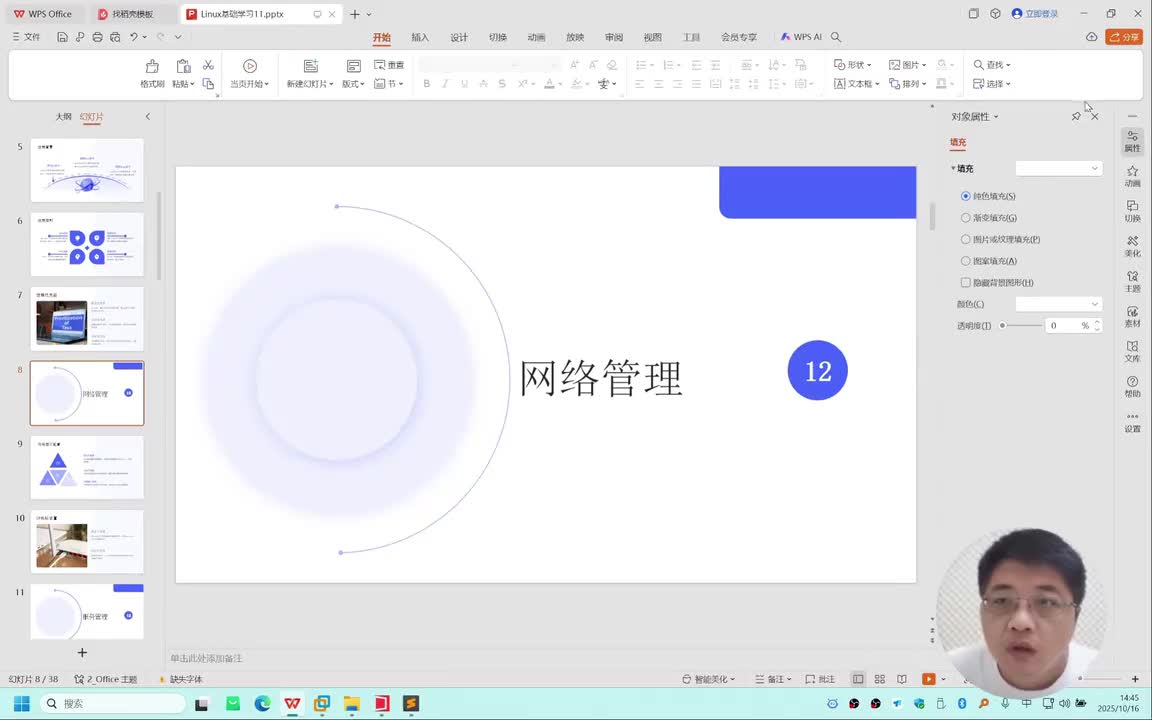Click the Print Preview icon
1152x720 pixels.
115,37
